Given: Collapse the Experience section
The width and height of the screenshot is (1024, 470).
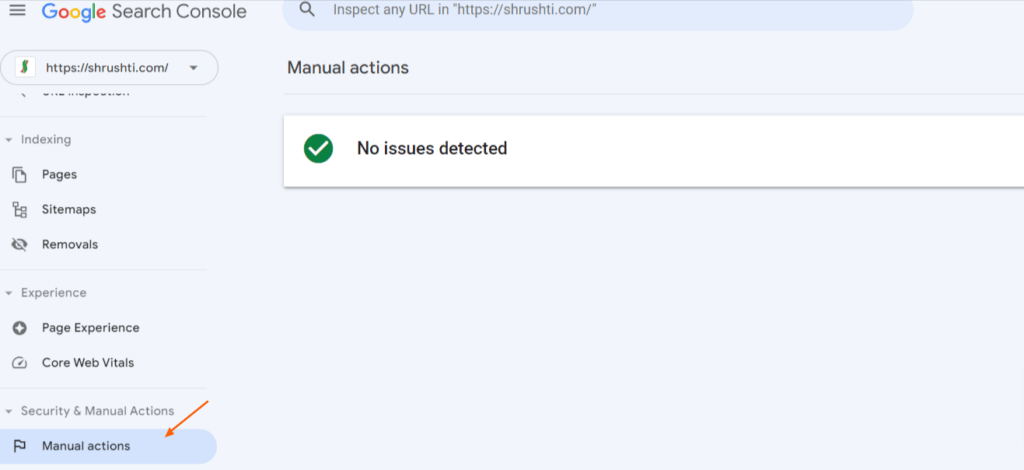Looking at the screenshot, I should (x=9, y=293).
